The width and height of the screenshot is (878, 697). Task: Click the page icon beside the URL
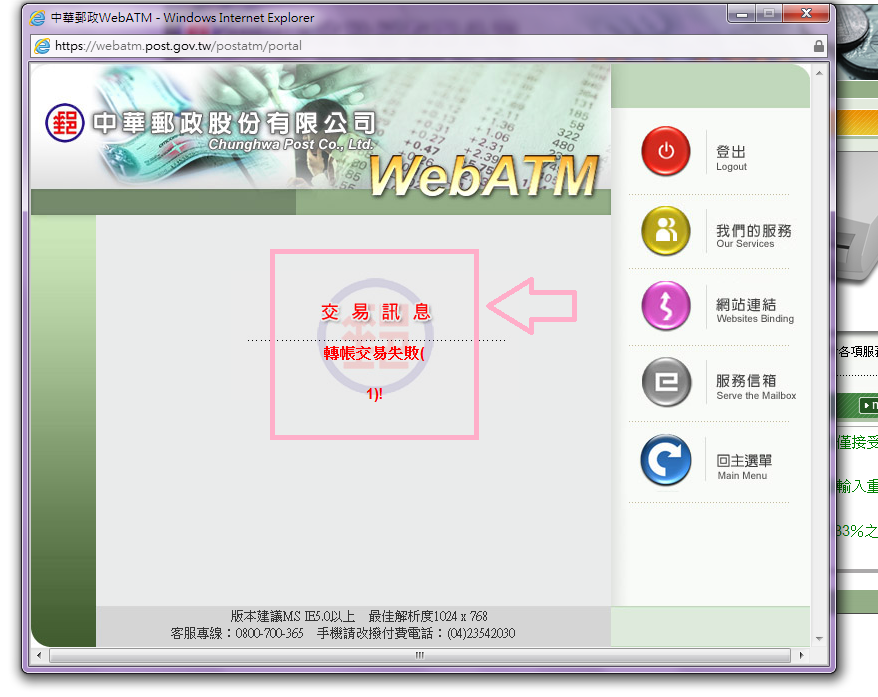coord(43,46)
